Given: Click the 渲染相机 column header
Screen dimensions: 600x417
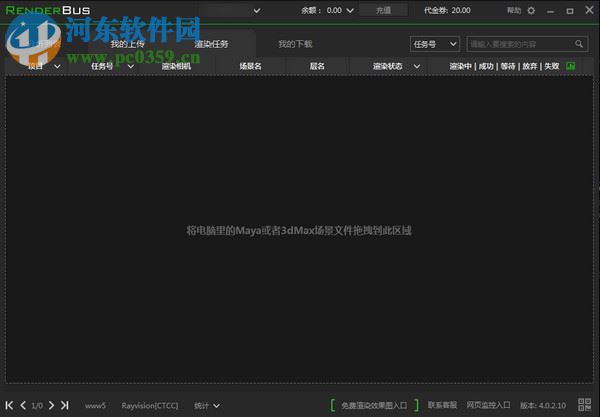Looking at the screenshot, I should 176,67.
